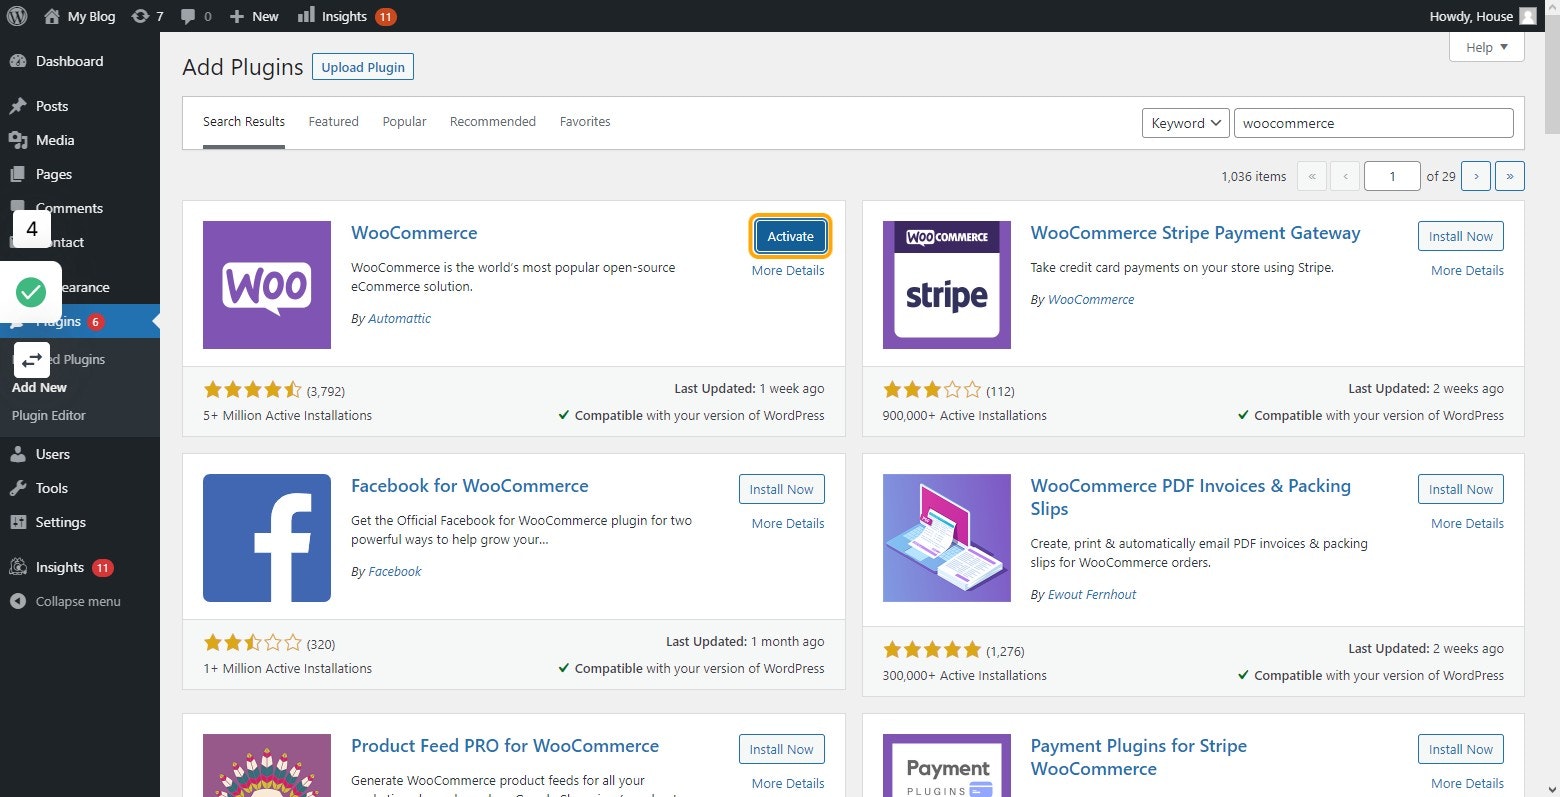Open More Details for Payment Plugins for Stripe
Viewport: 1560px width, 797px height.
[x=1467, y=783]
